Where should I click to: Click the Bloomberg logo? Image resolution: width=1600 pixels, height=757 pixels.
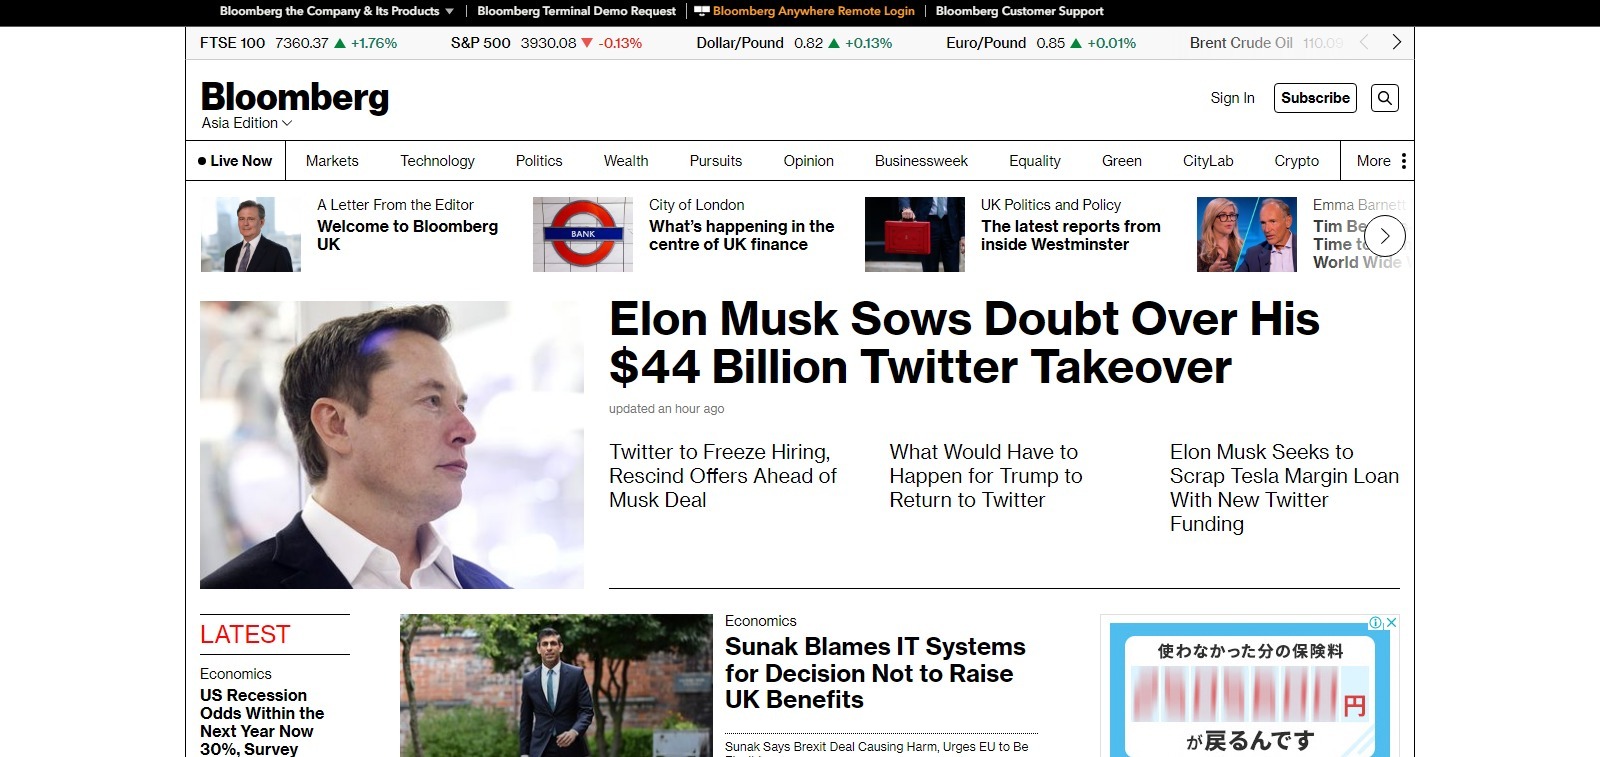pyautogui.click(x=294, y=96)
